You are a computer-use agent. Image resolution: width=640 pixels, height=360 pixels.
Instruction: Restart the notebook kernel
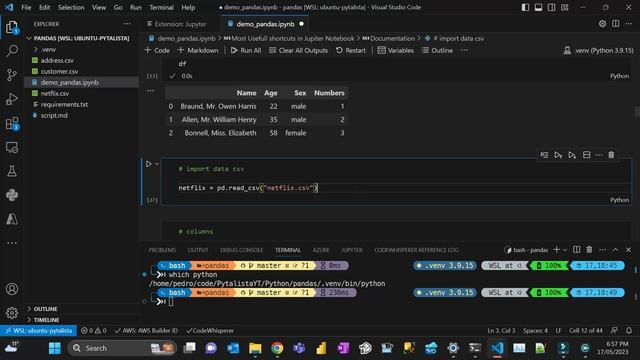351,50
